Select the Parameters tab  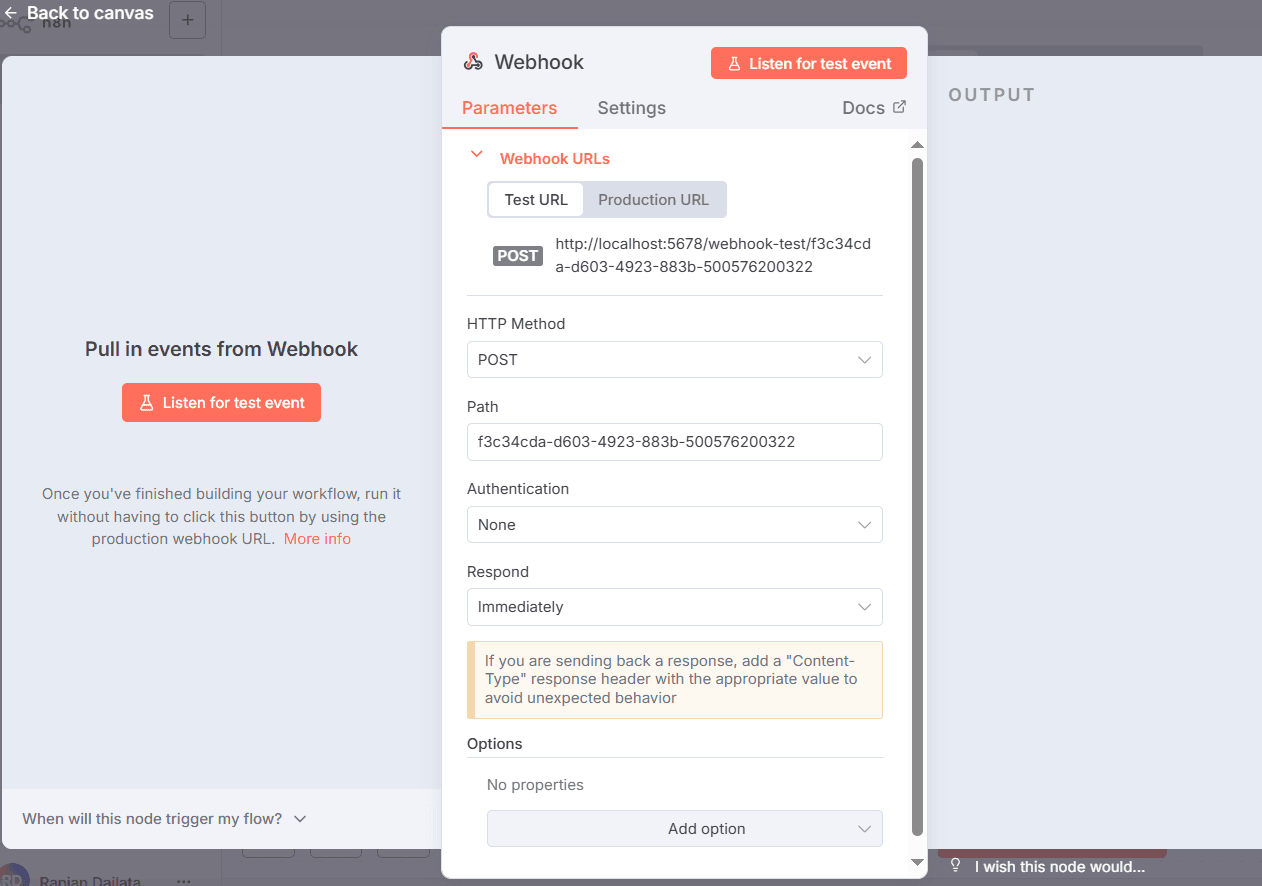click(509, 108)
